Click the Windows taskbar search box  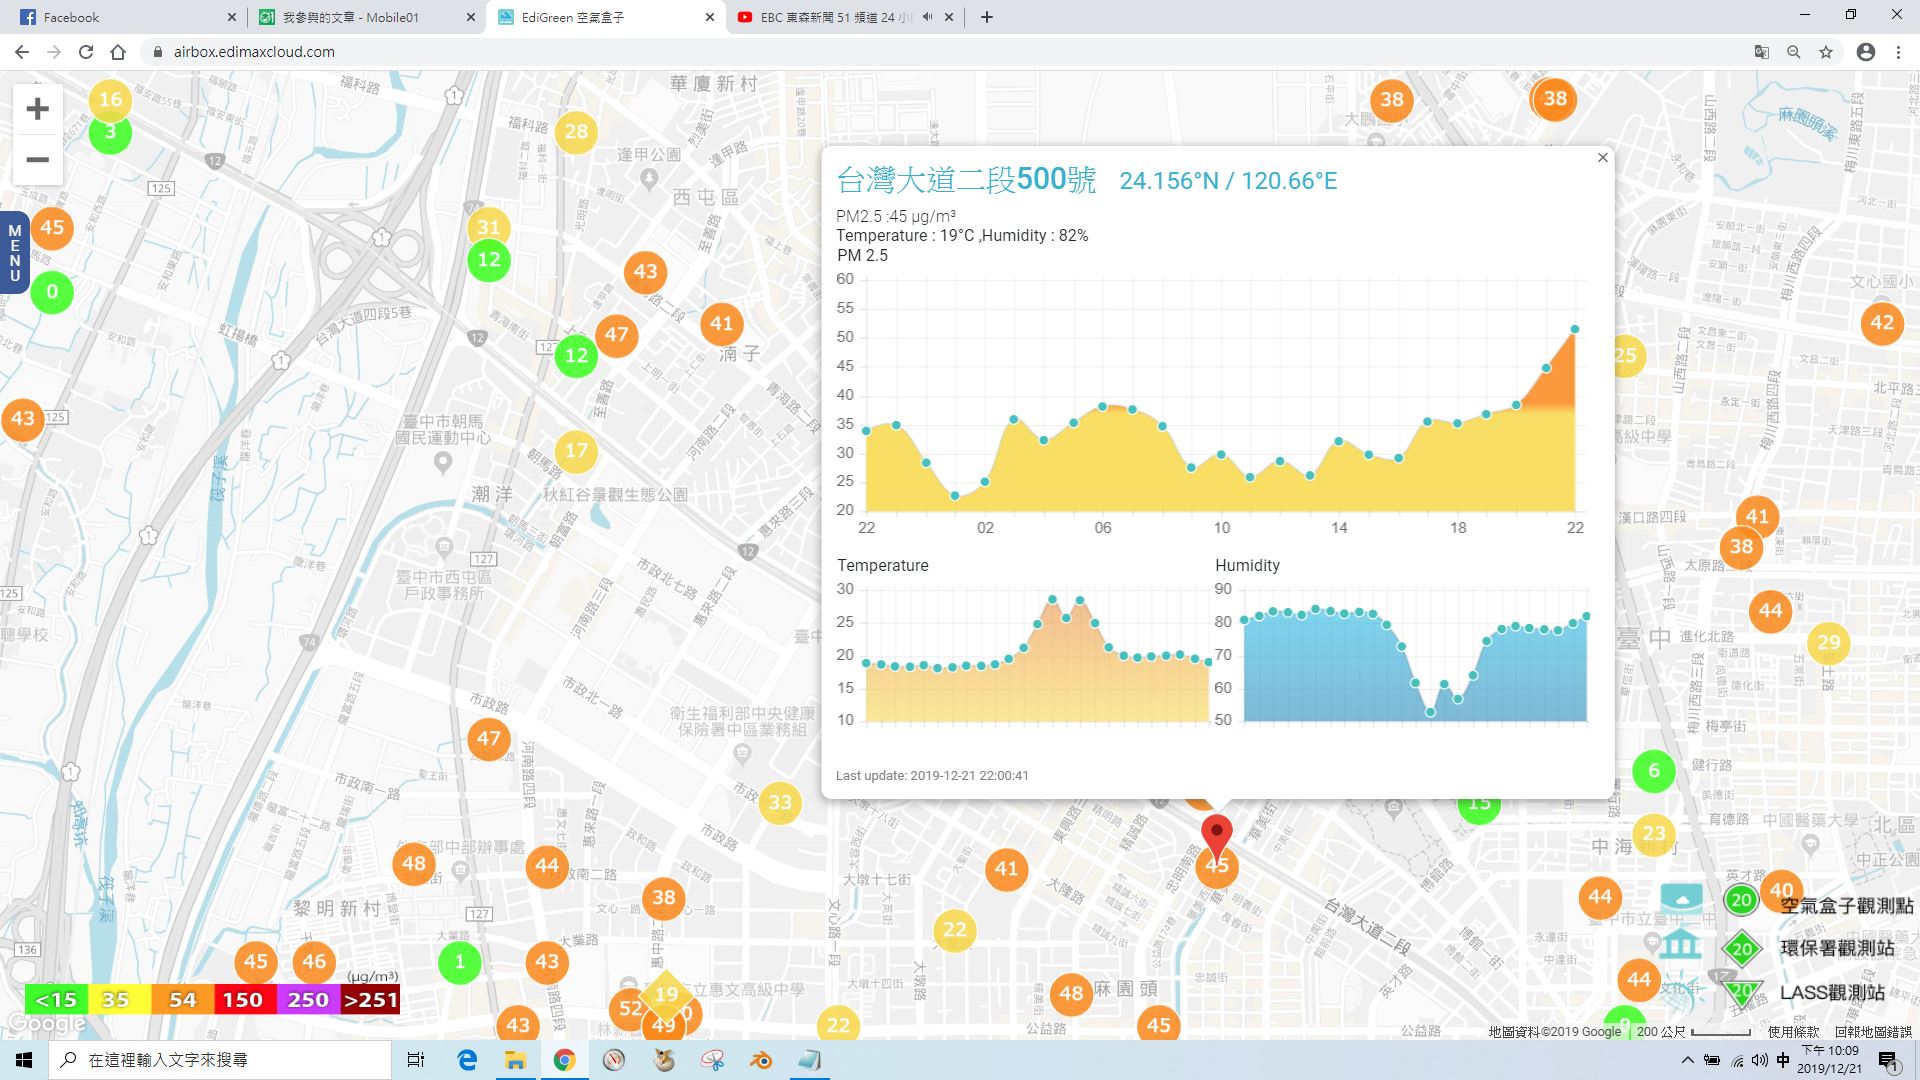[x=220, y=1060]
